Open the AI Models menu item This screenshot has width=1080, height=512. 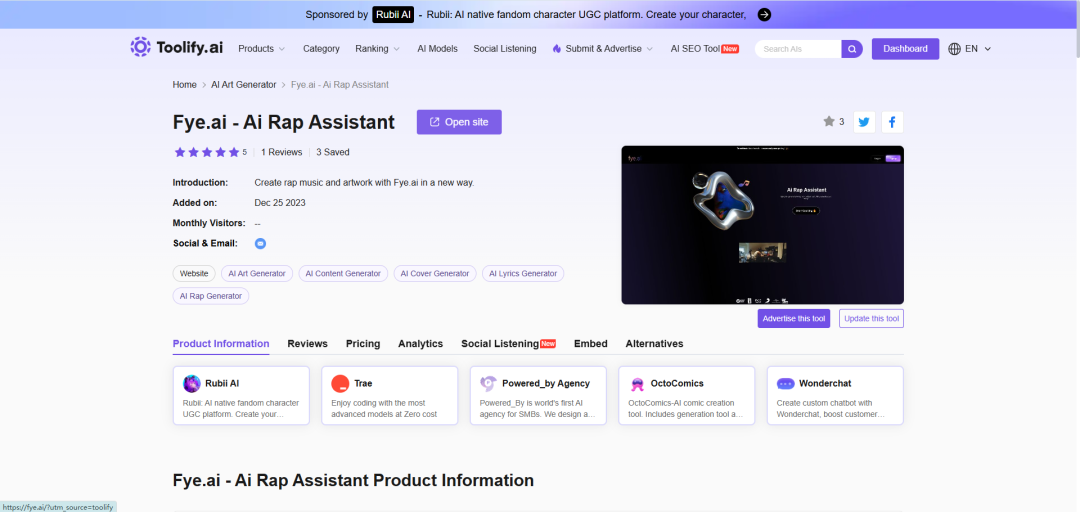pyautogui.click(x=437, y=49)
